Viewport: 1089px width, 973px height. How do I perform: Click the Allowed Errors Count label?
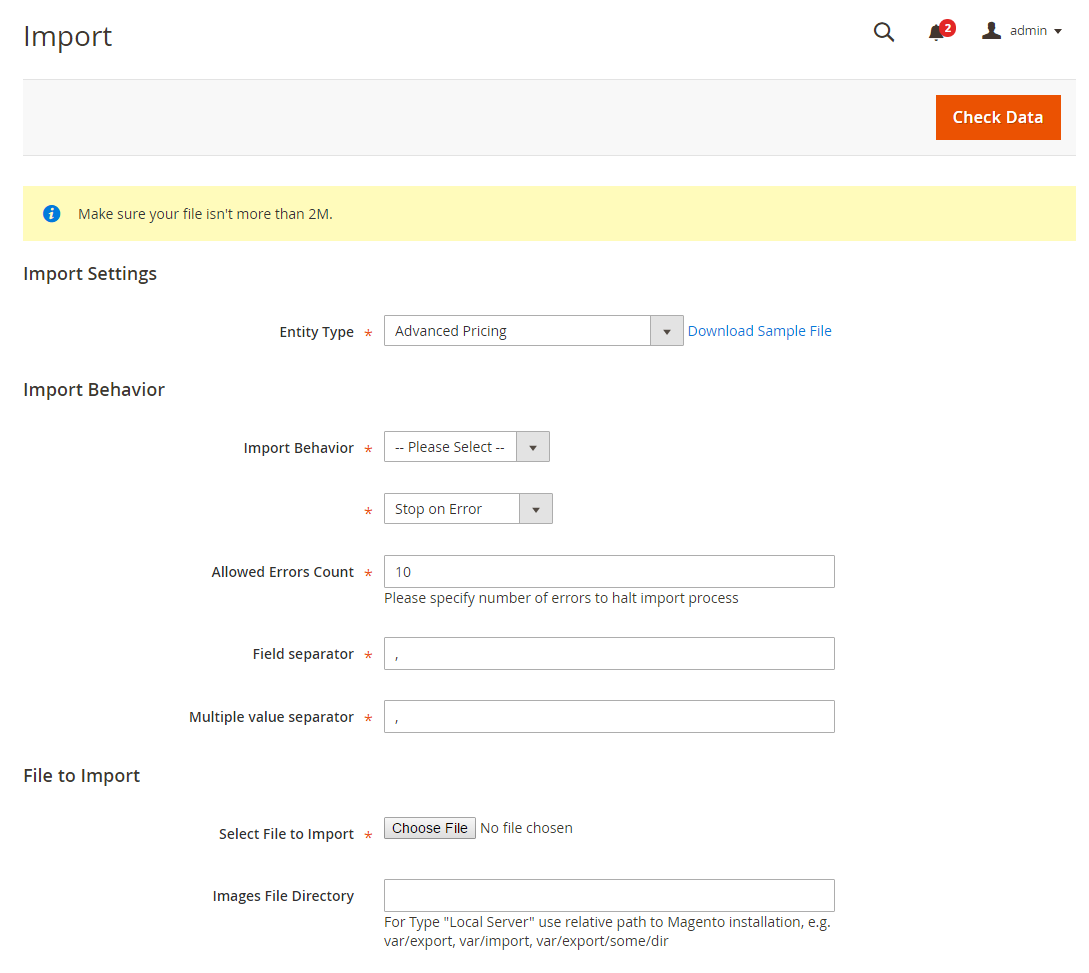282,572
